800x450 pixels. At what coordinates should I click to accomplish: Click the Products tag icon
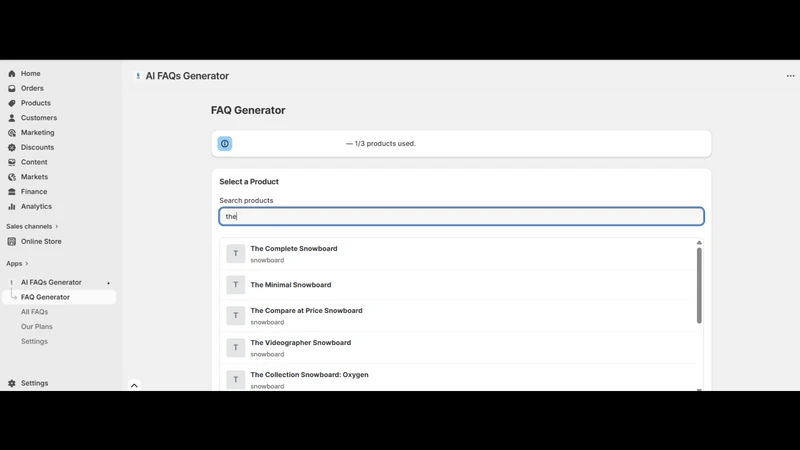12,103
